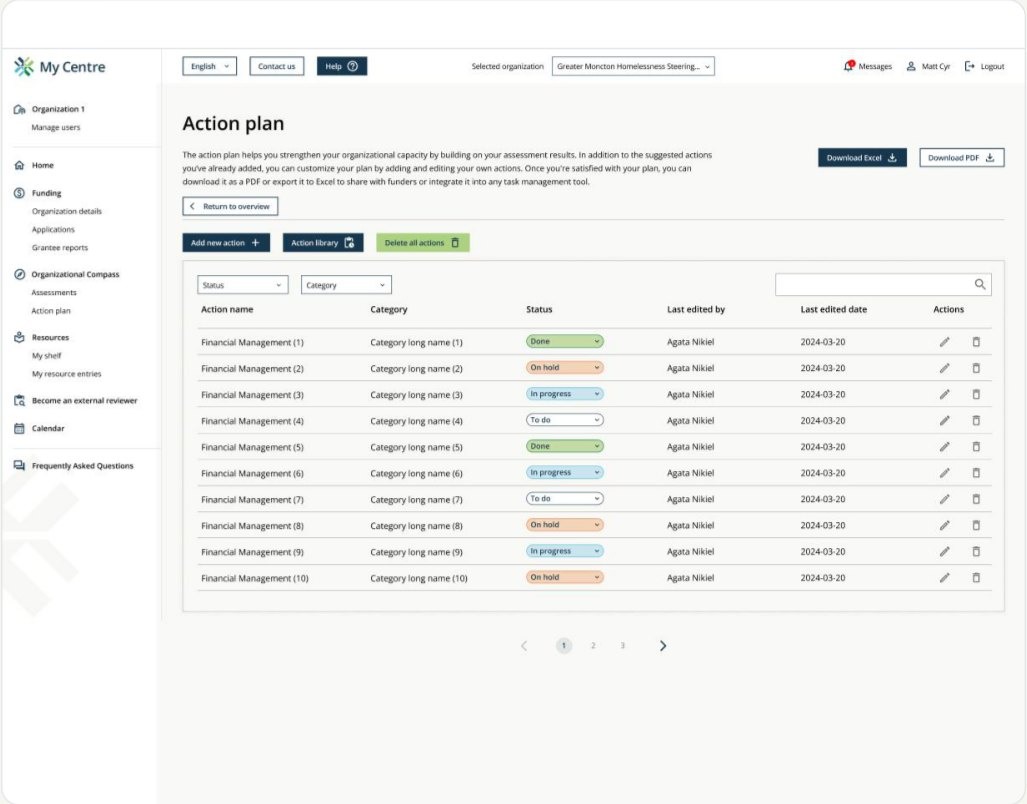Click the Home house icon in sidebar
1027x804 pixels.
[20, 165]
